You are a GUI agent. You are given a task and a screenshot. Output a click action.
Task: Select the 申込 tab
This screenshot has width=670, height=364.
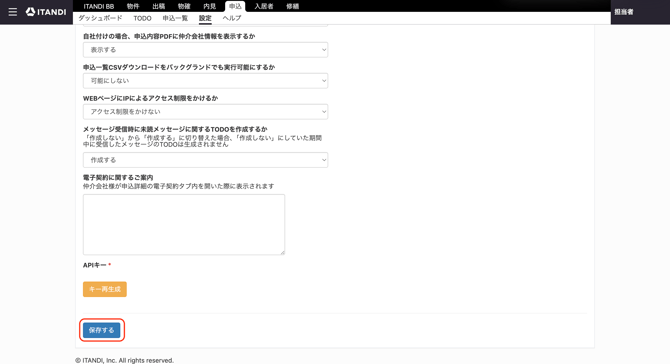point(235,6)
